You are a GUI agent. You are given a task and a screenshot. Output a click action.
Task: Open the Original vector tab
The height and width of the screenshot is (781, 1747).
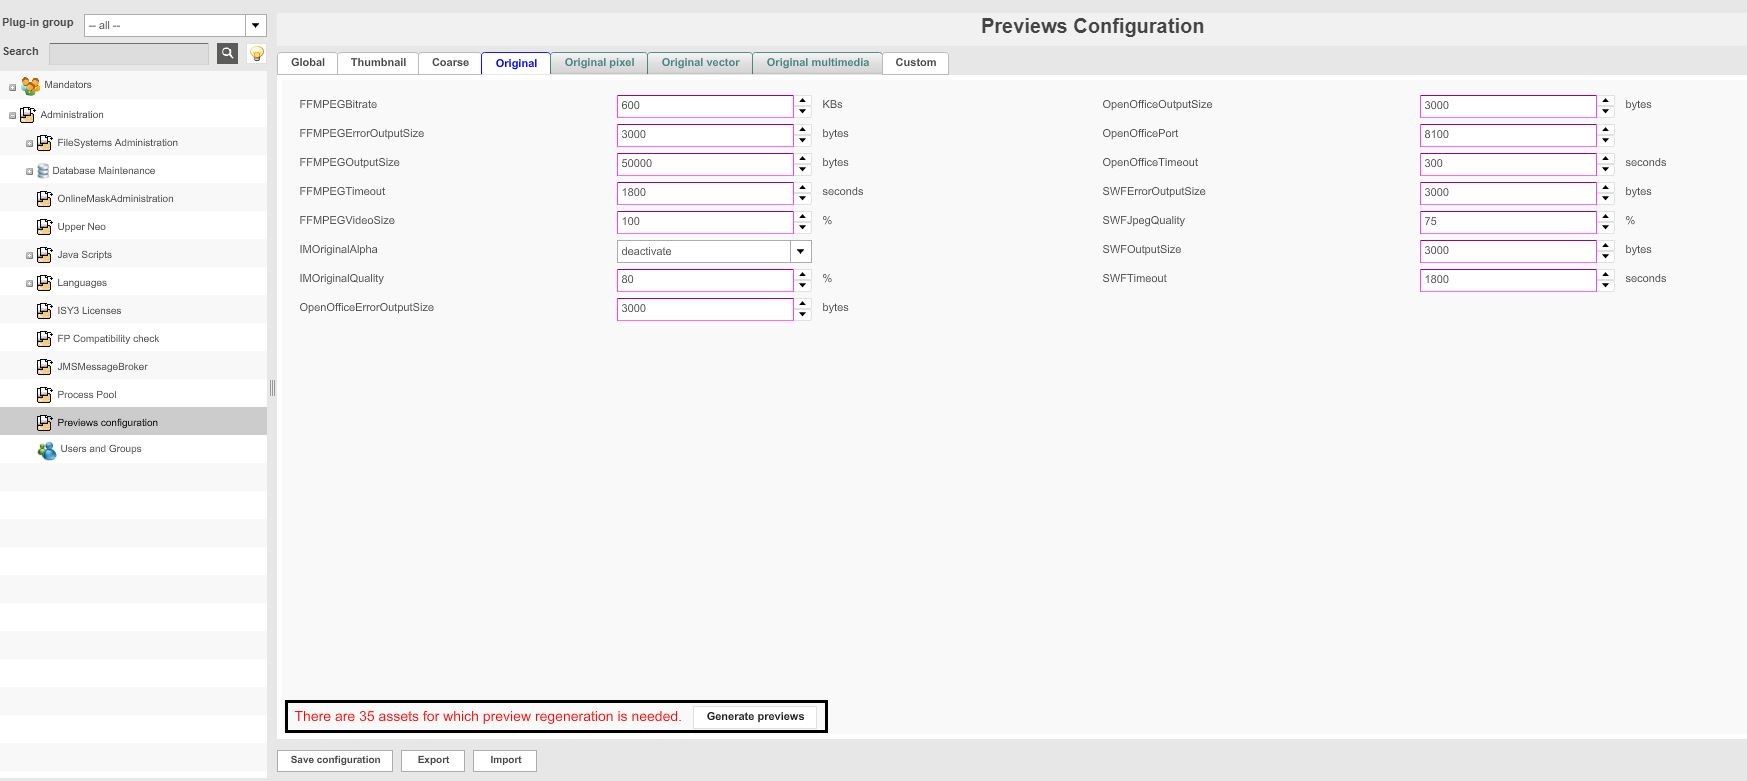[700, 63]
